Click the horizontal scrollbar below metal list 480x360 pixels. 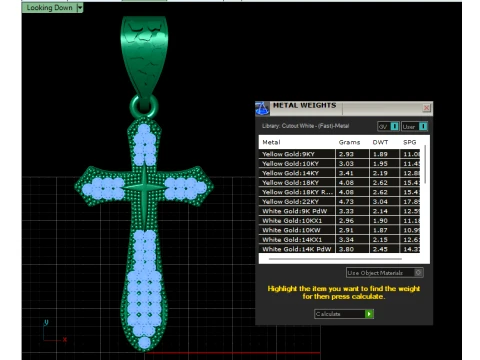[x=335, y=259]
